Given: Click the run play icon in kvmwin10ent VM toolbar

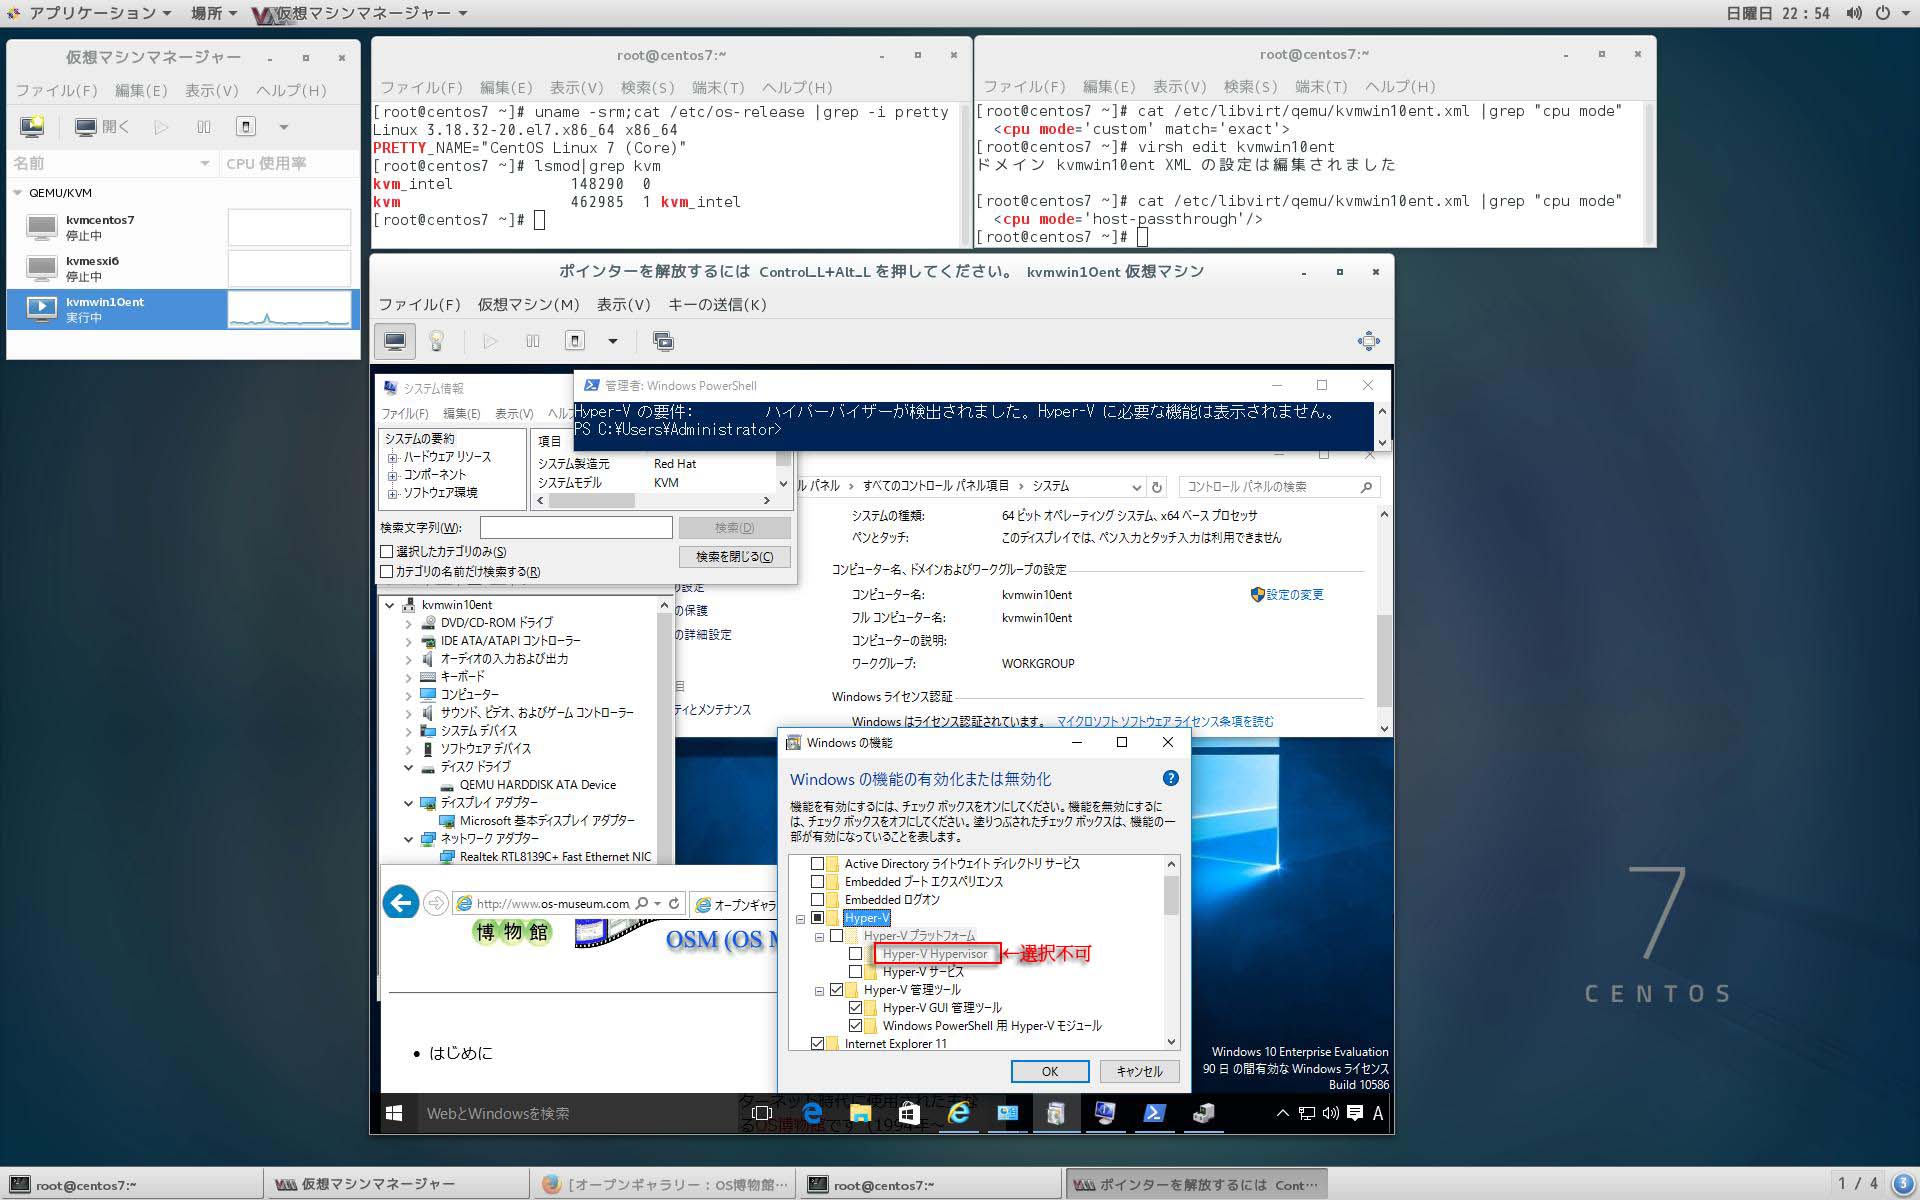Looking at the screenshot, I should tap(490, 341).
